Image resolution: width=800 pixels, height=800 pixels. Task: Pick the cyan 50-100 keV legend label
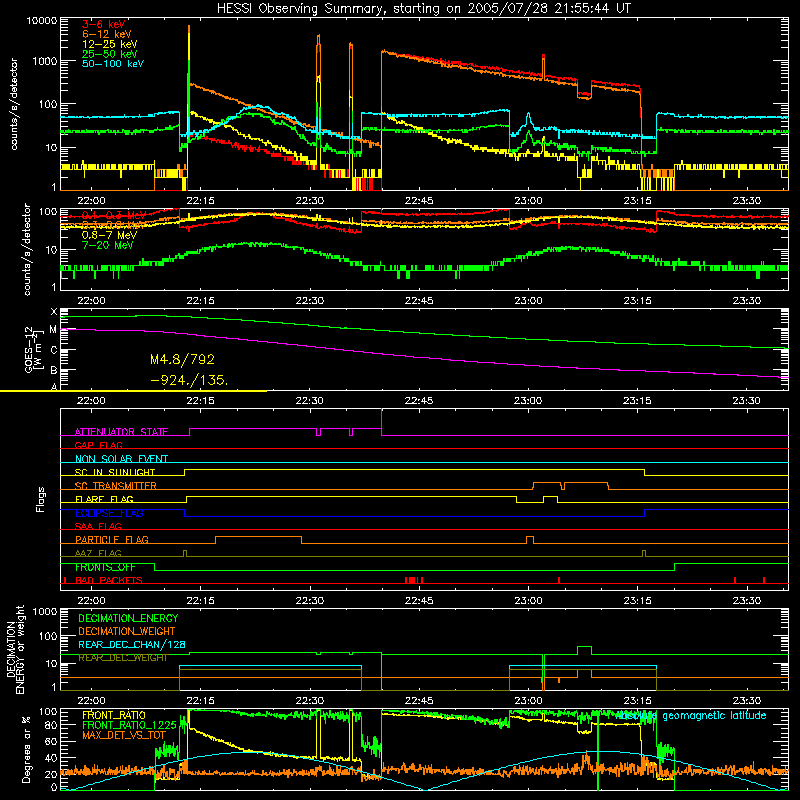[113, 64]
